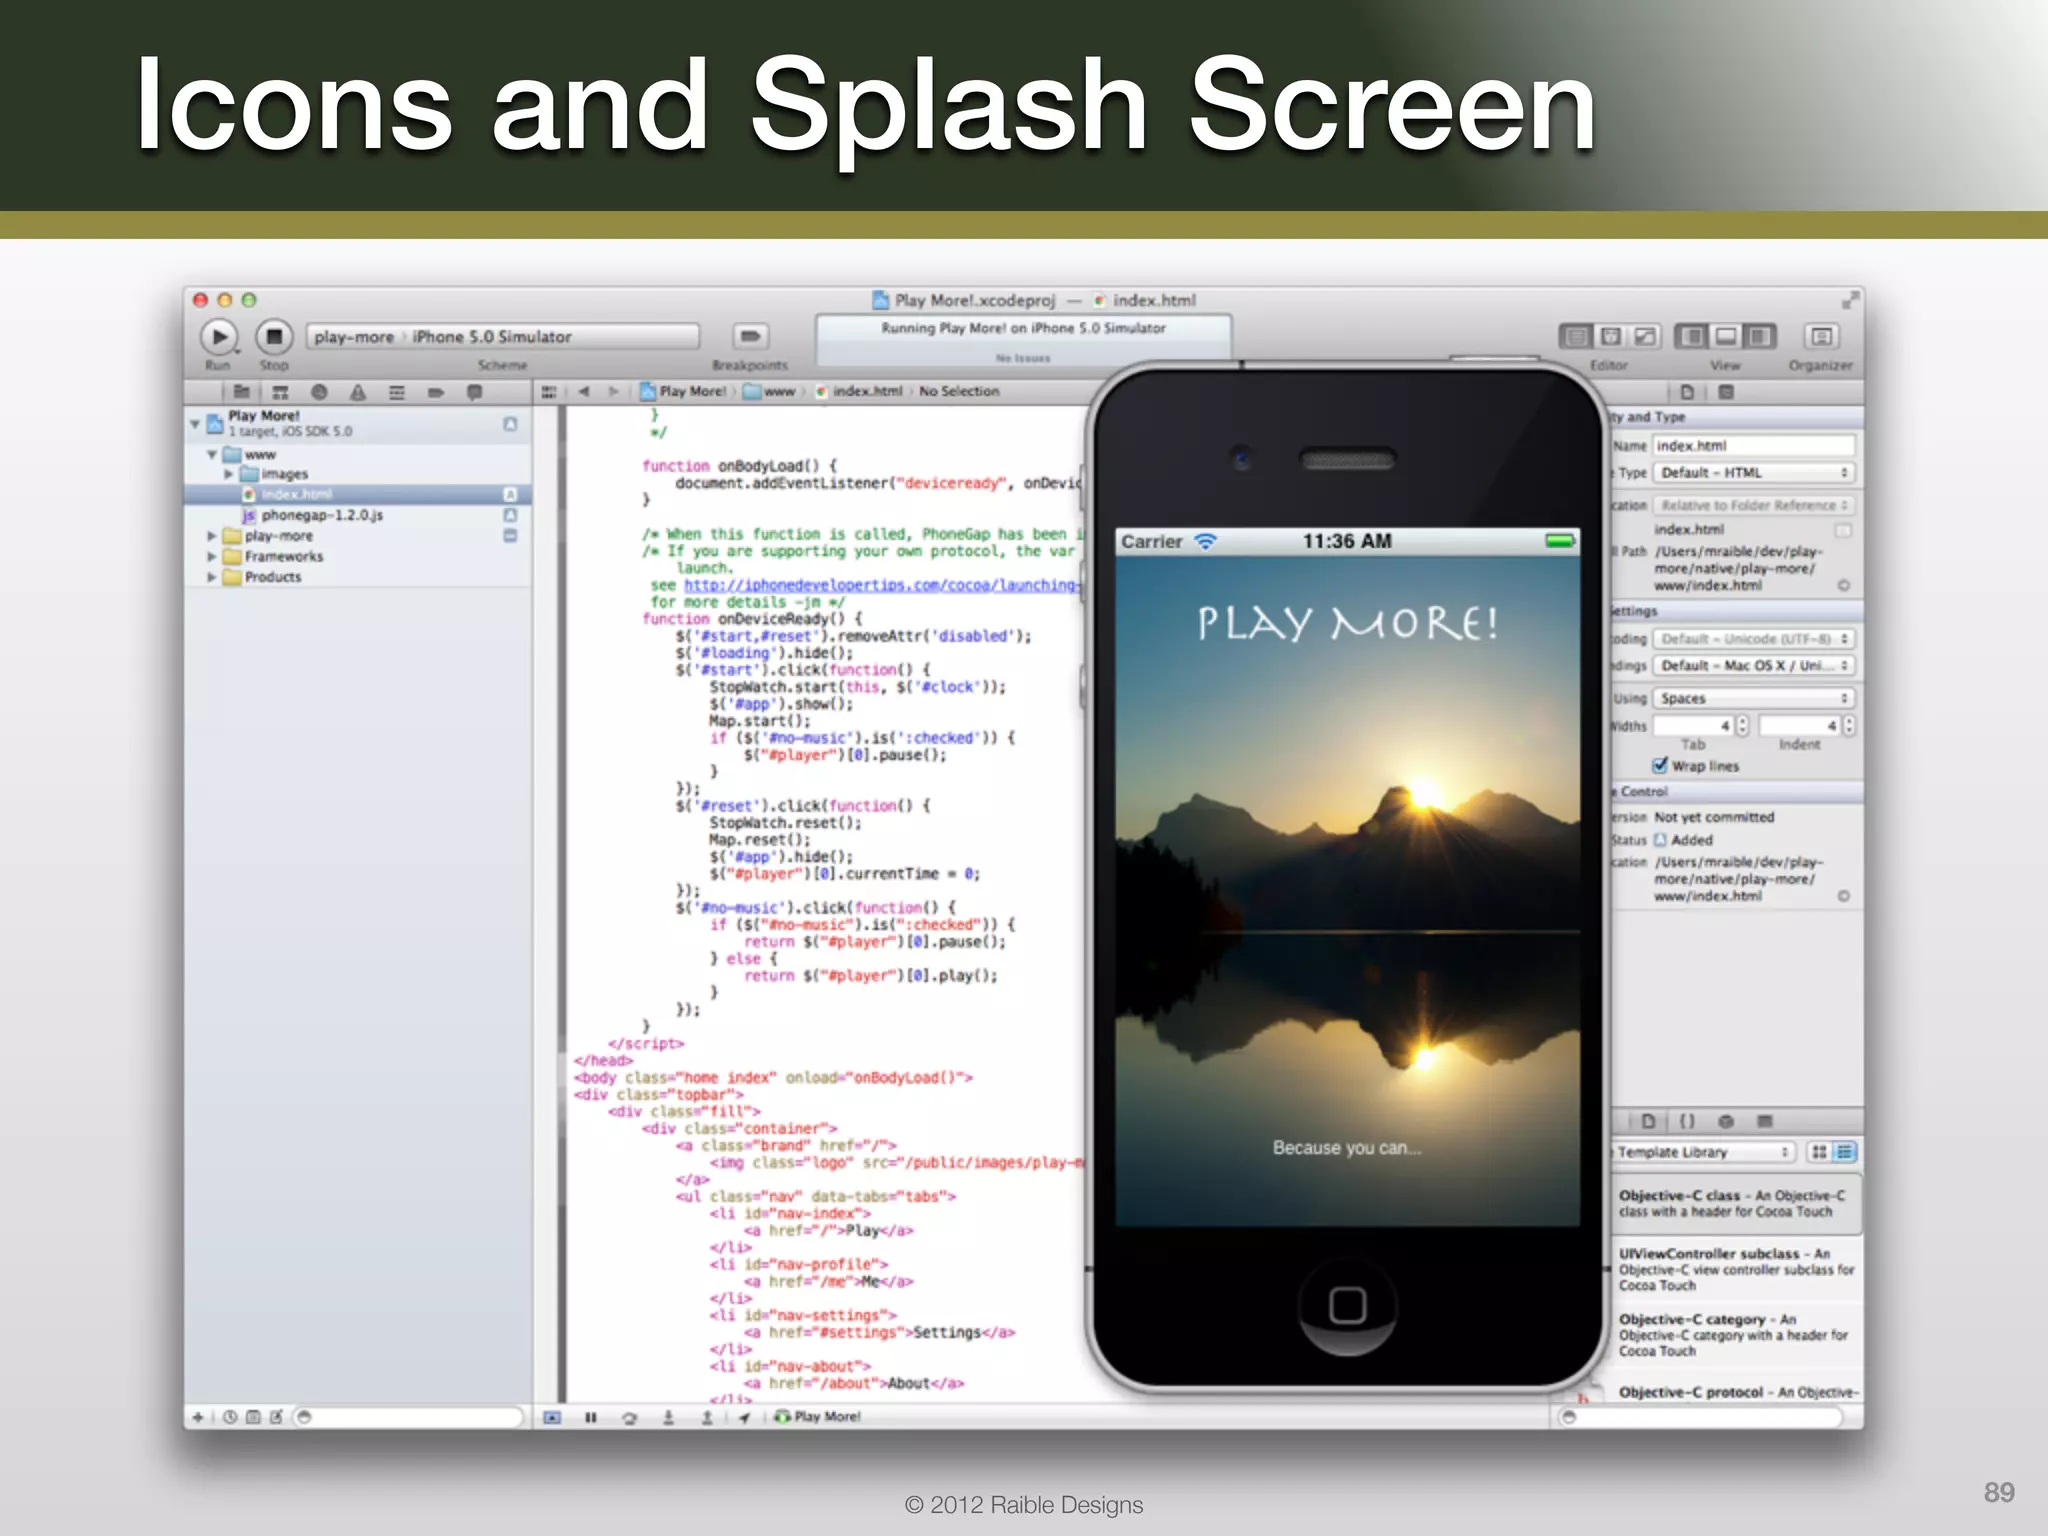Show the File Template library tab
2048x1536 pixels.
[1648, 1122]
